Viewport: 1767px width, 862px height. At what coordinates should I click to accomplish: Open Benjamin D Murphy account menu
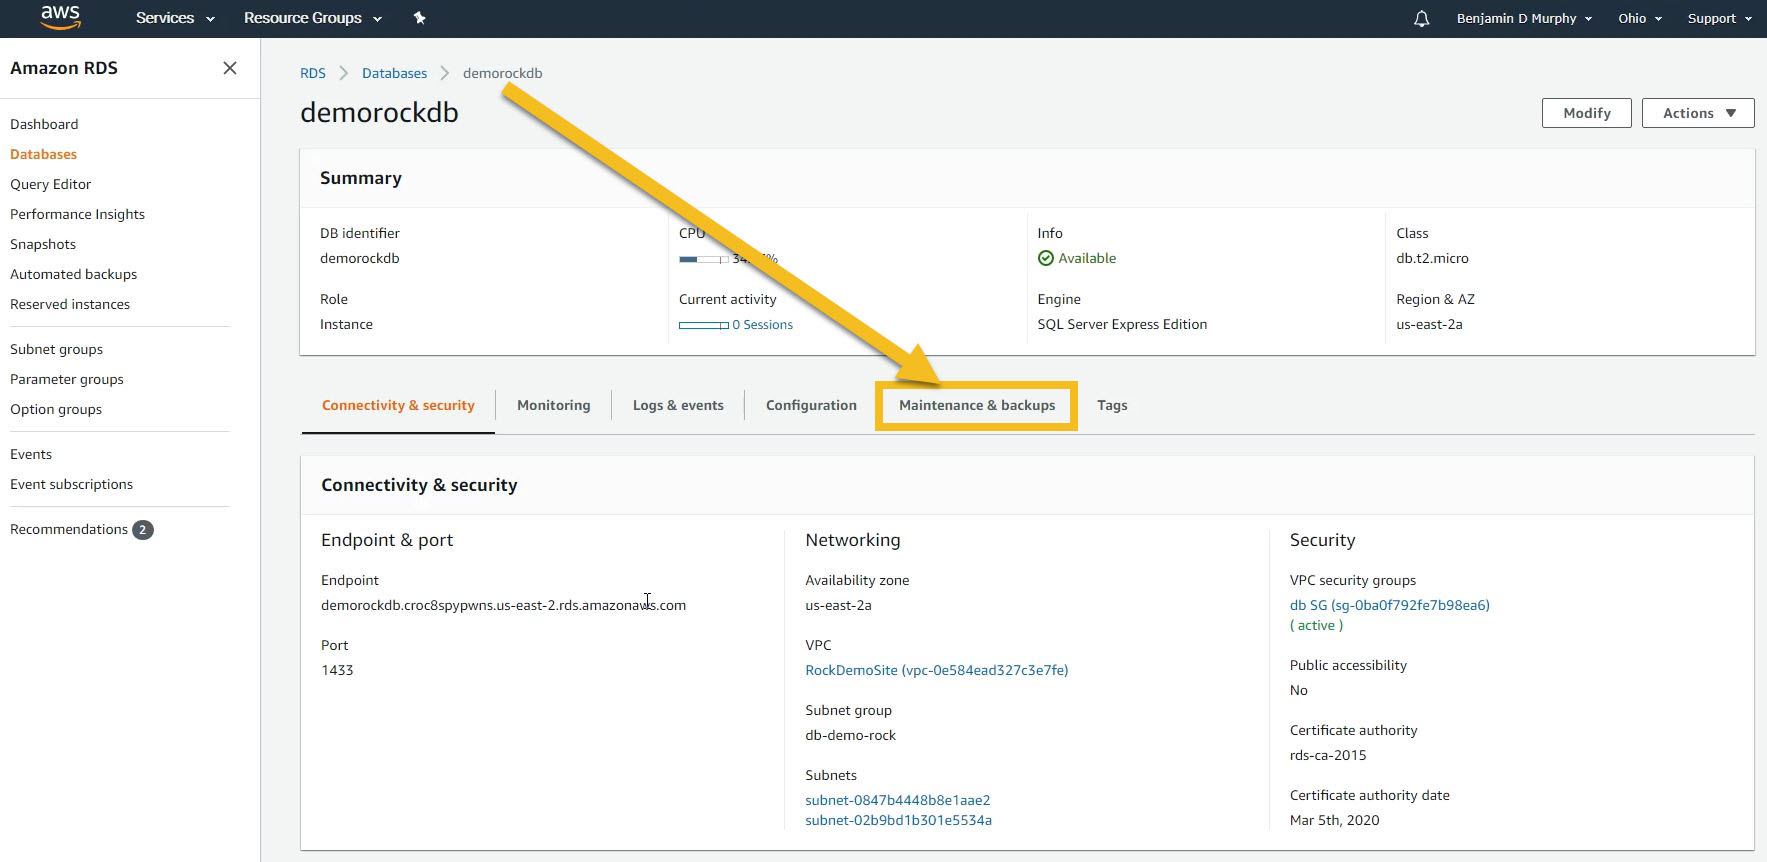(x=1524, y=18)
